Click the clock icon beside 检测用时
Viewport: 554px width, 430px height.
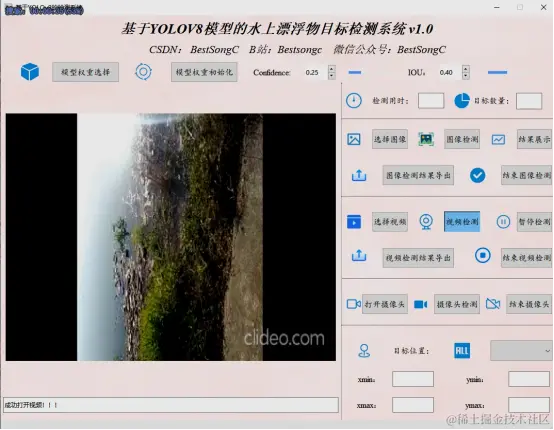point(354,101)
